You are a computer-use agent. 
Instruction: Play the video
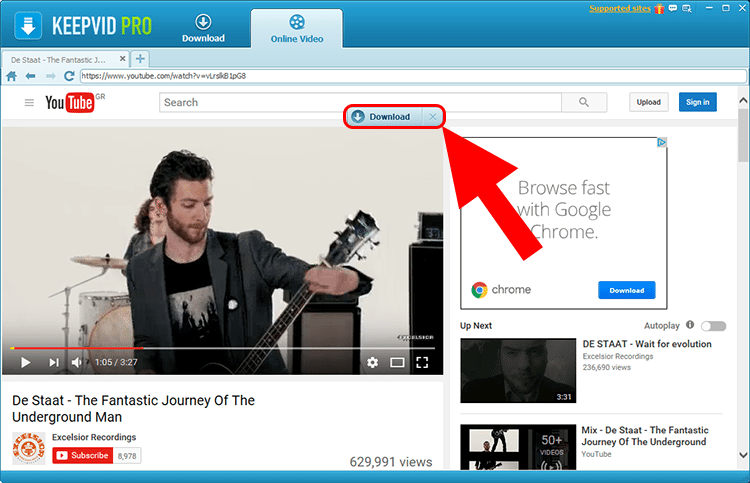pos(25,362)
